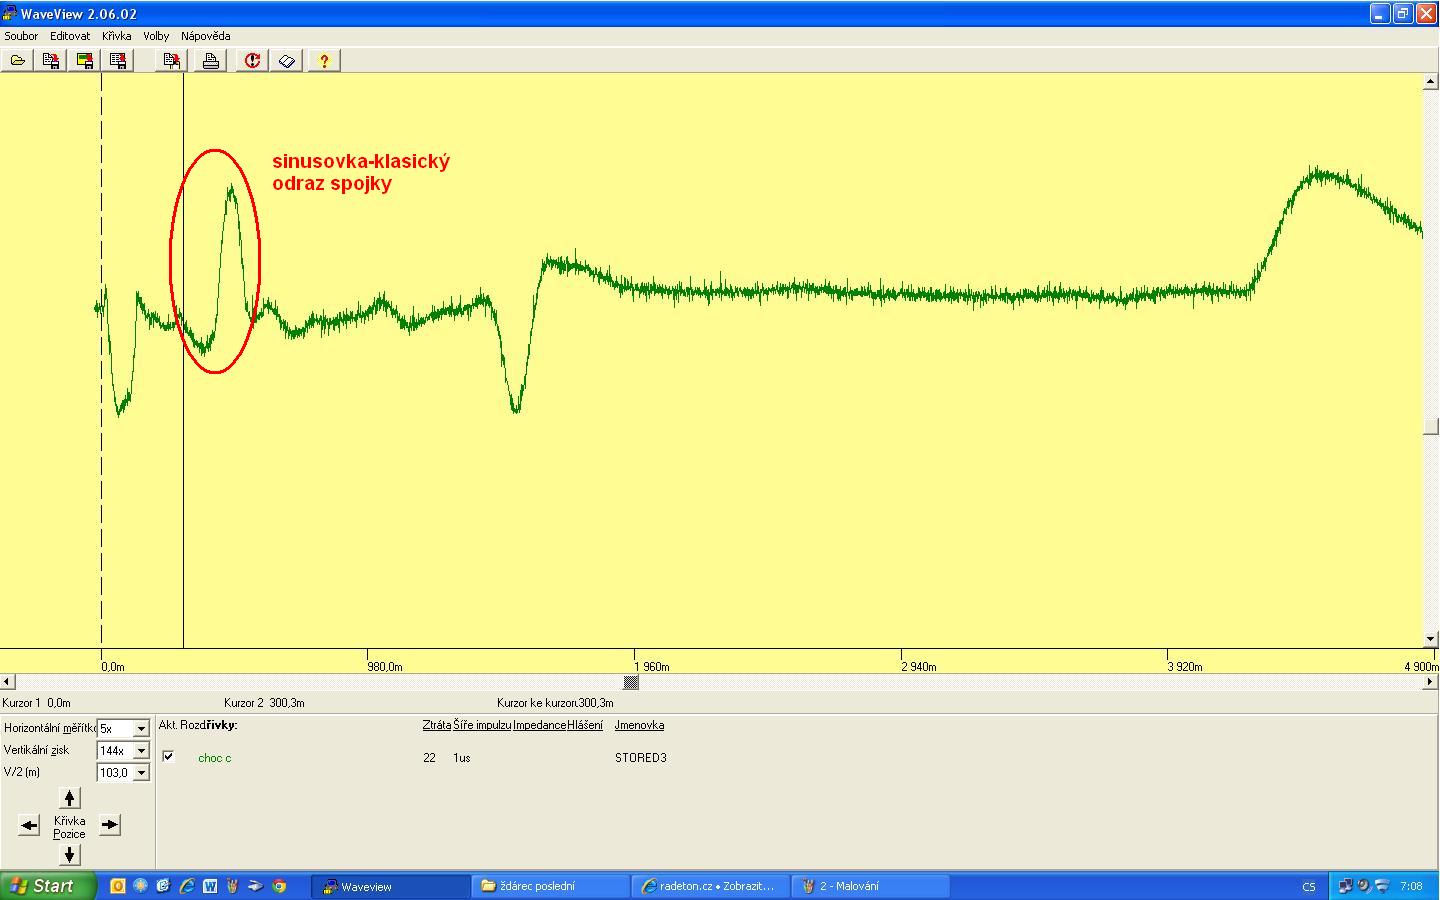Click the Kurzor 2 300,3m readout
The image size is (1440, 900).
click(x=264, y=703)
